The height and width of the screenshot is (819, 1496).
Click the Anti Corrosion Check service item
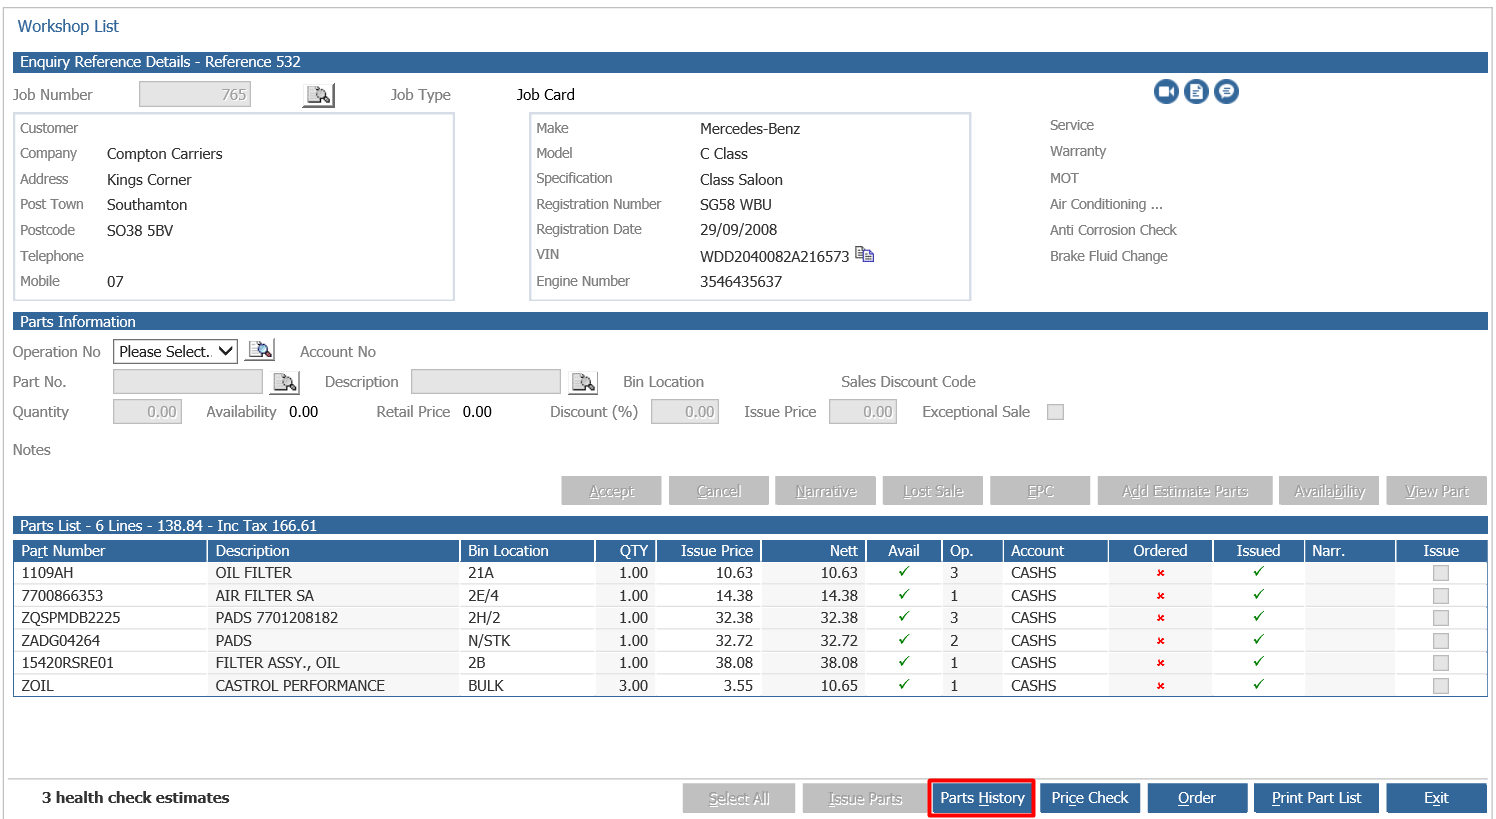click(x=1113, y=230)
